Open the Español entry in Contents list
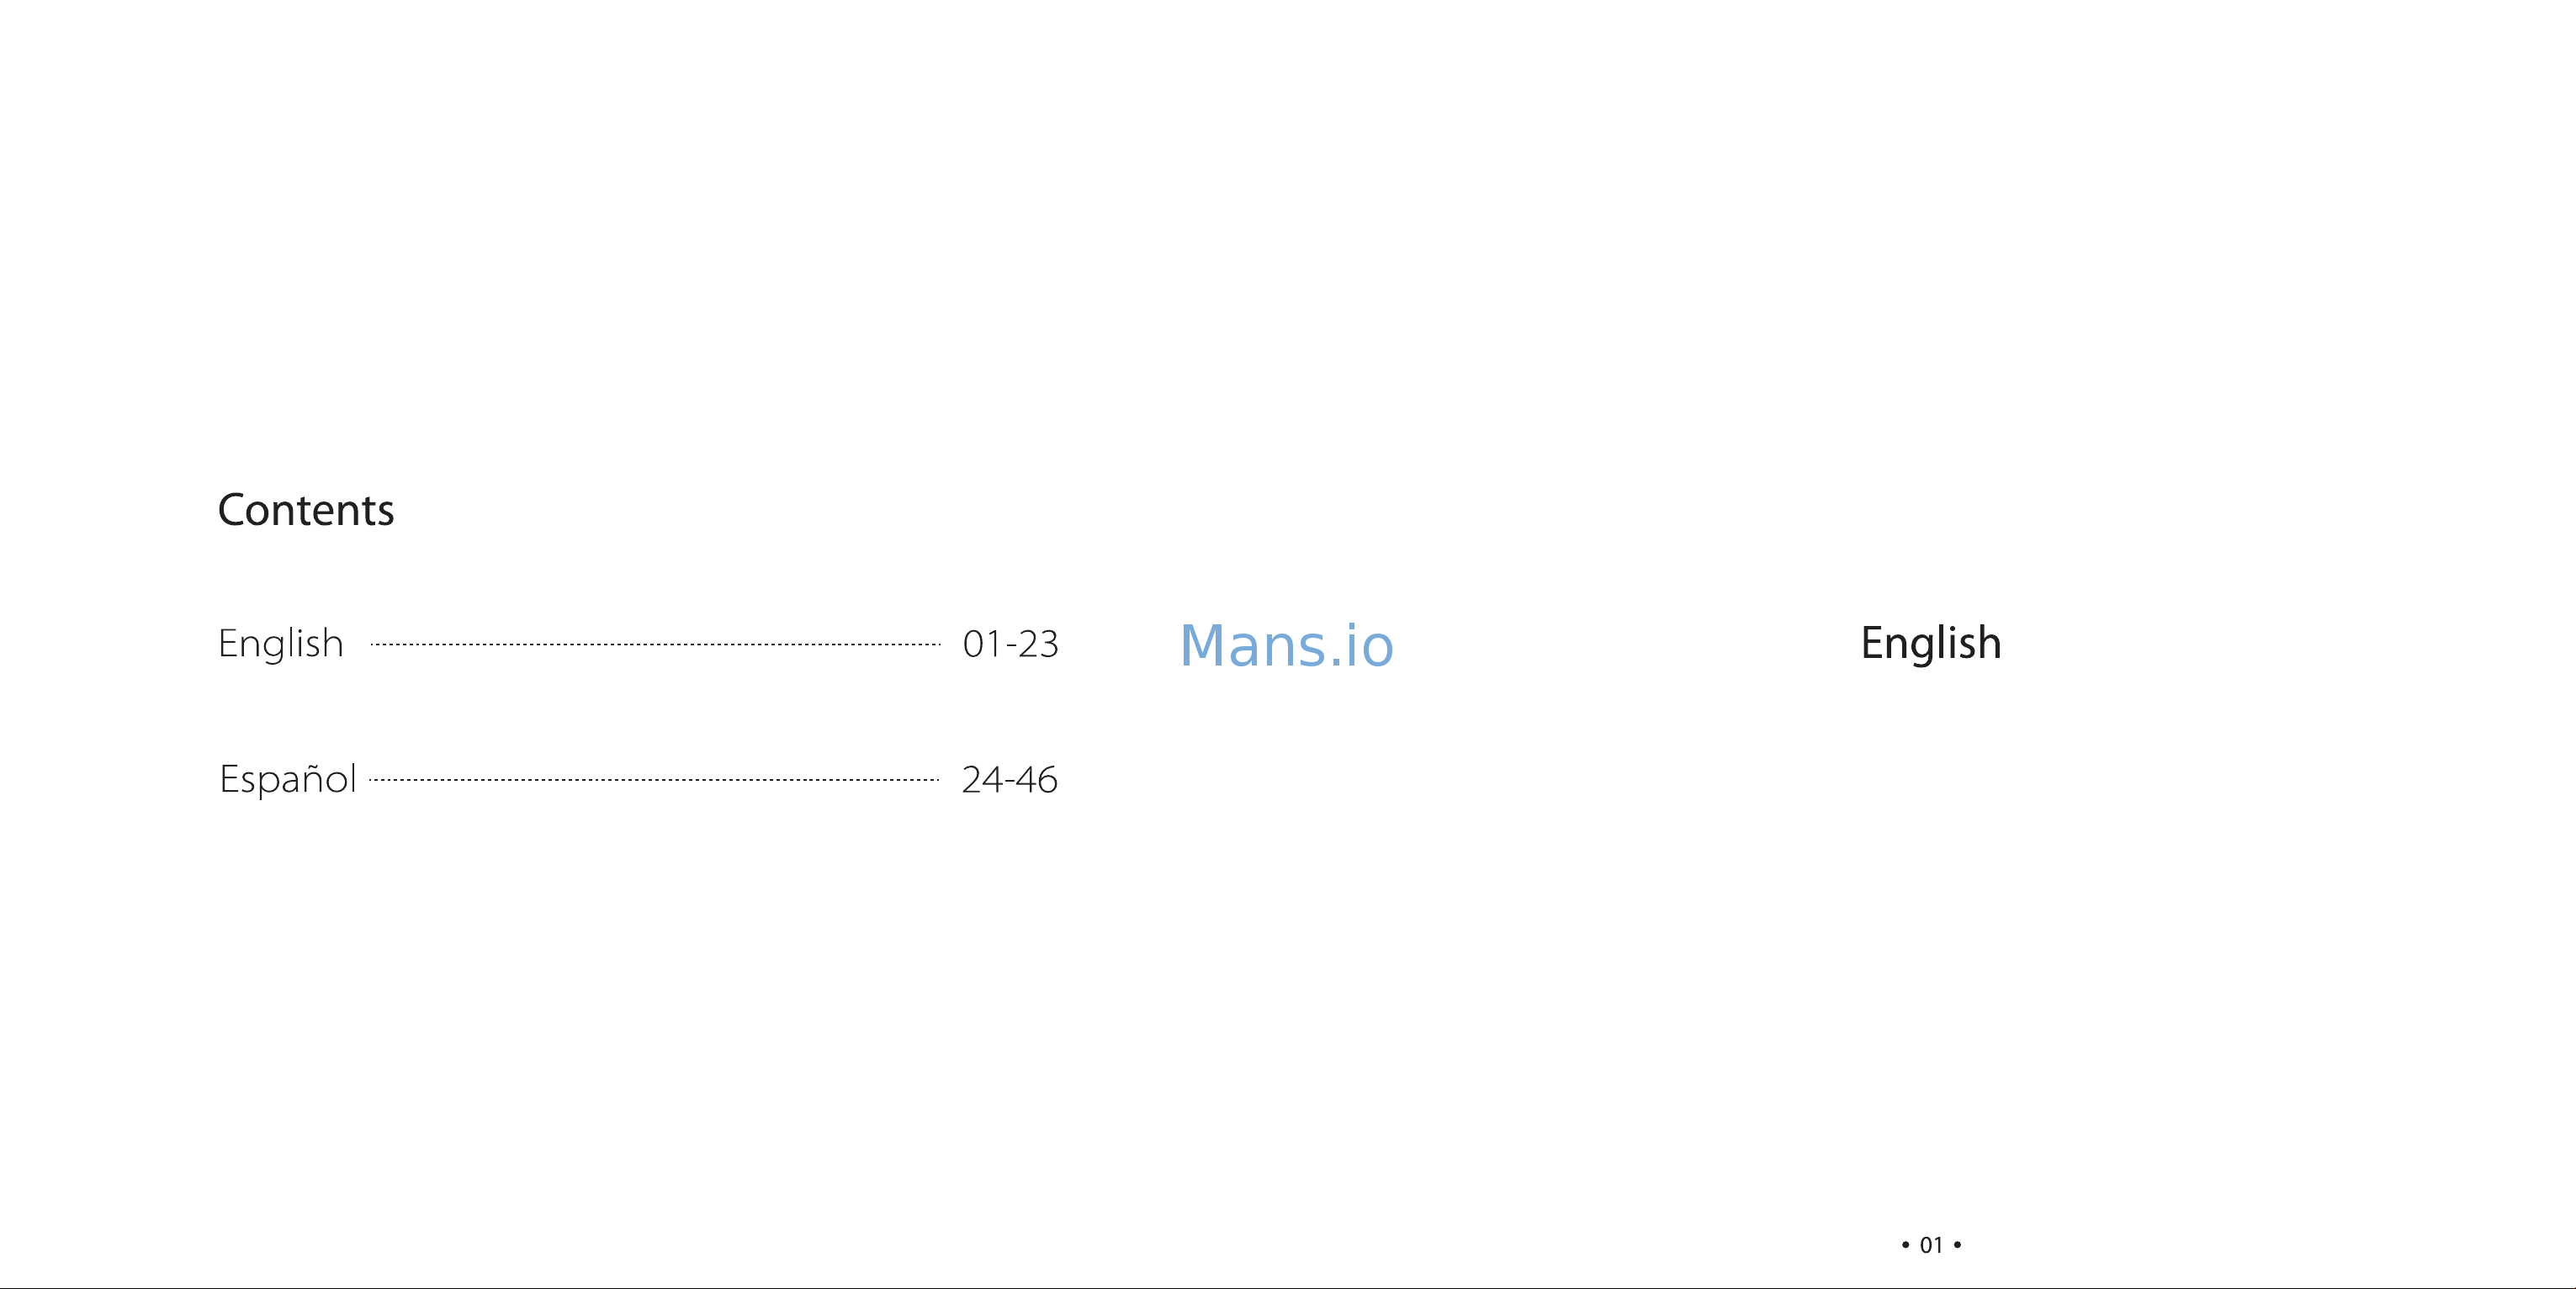Image resolution: width=2576 pixels, height=1289 pixels. coord(288,777)
